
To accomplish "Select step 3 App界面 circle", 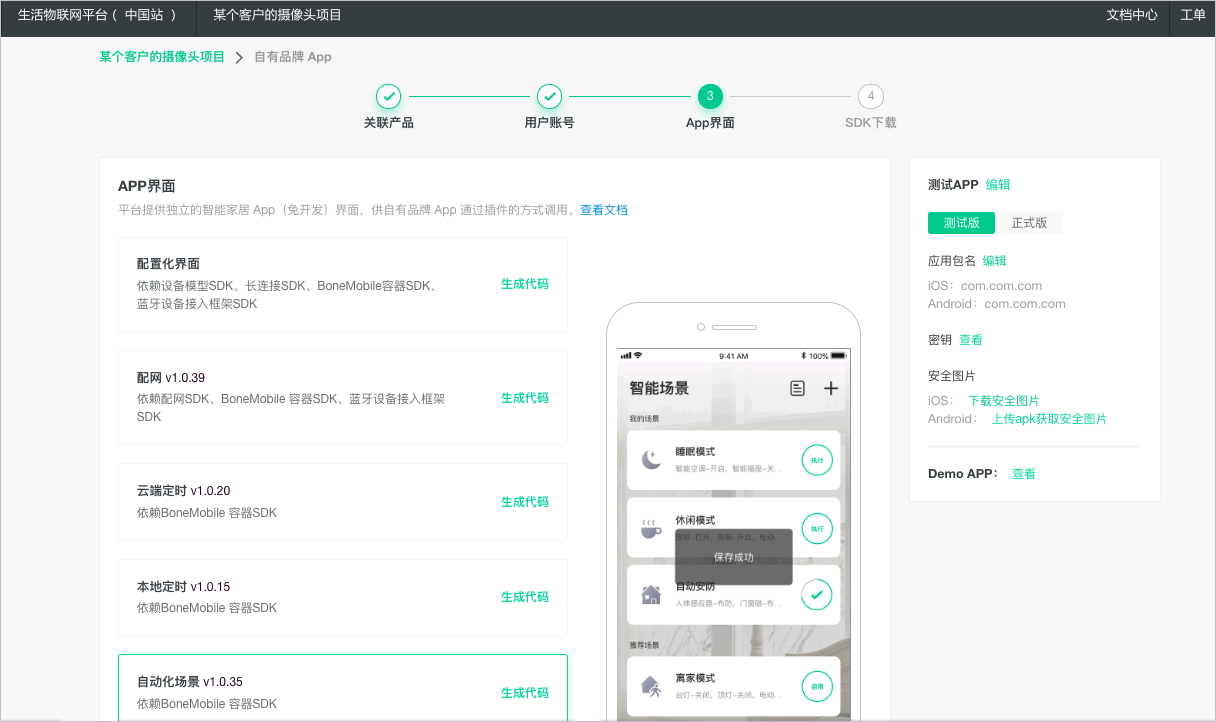I will tap(710, 96).
